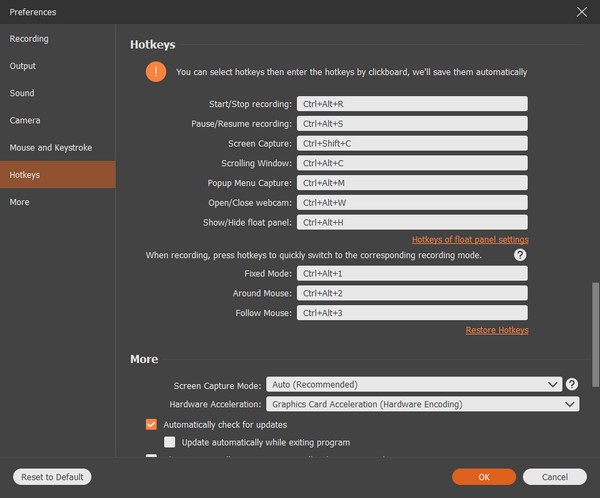Viewport: 600px width, 498px height.
Task: Click the orange exclamation info icon
Action: [155, 72]
